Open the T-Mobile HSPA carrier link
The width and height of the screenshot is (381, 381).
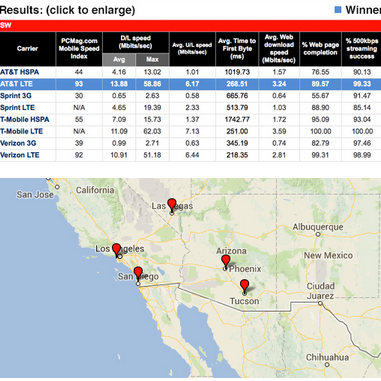point(25,119)
